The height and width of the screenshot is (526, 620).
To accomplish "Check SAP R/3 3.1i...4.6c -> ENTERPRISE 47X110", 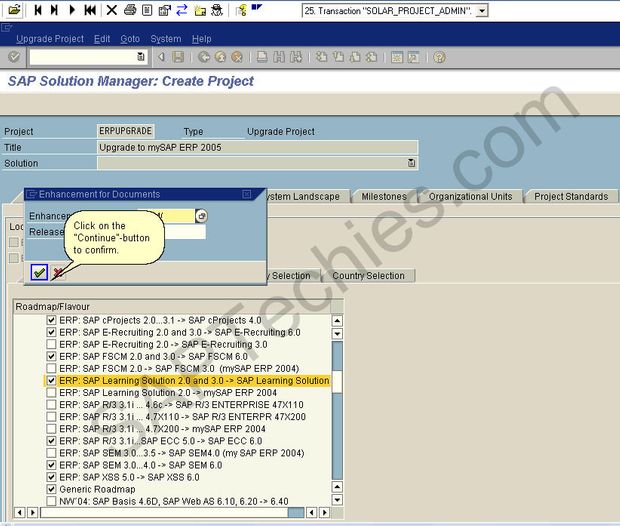I will [x=51, y=405].
